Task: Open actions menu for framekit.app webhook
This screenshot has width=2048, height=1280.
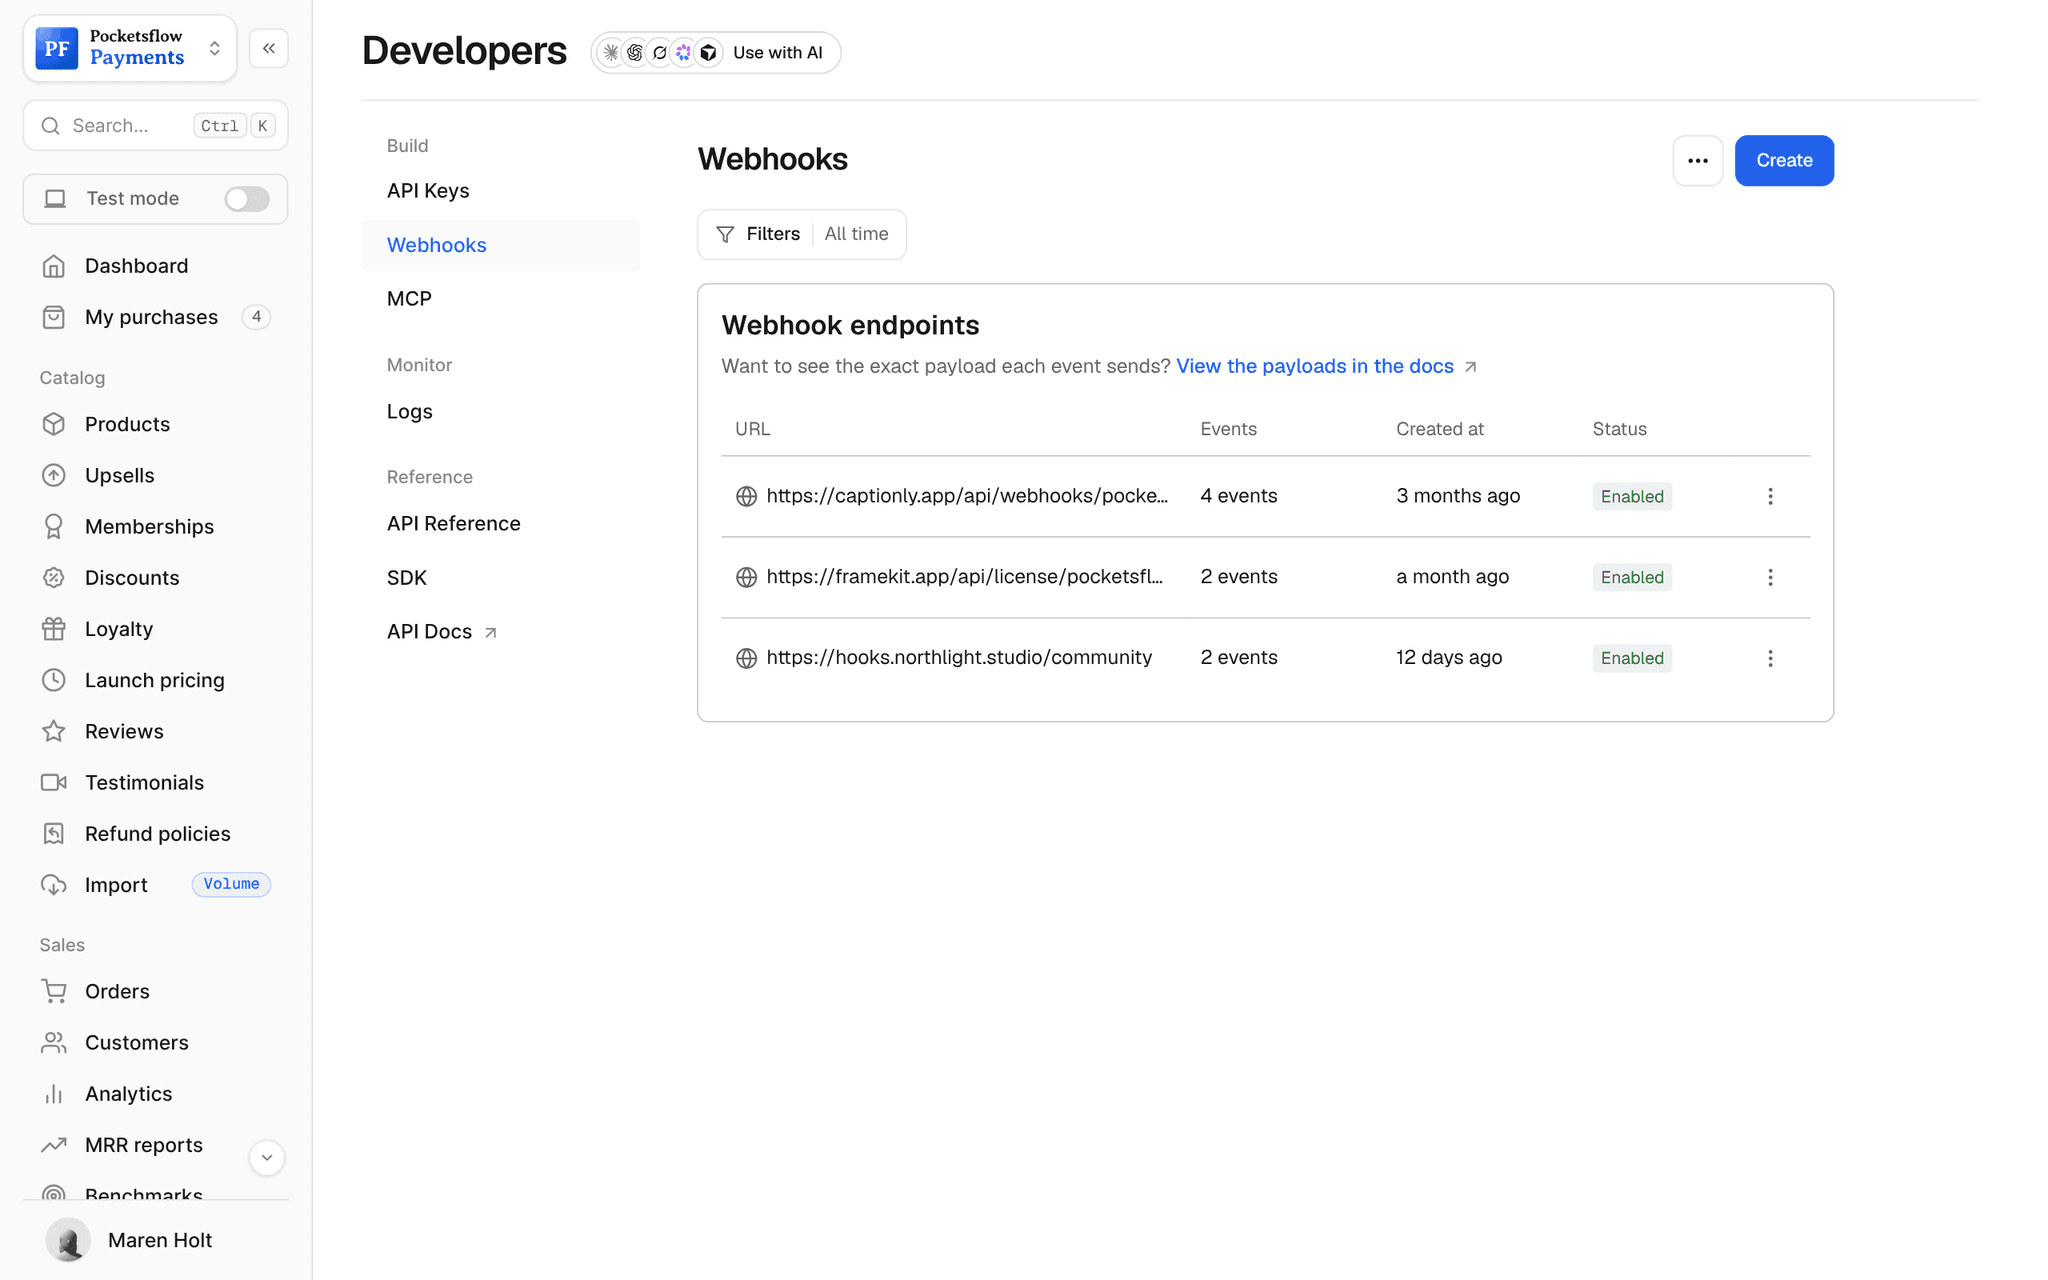Action: [x=1770, y=577]
